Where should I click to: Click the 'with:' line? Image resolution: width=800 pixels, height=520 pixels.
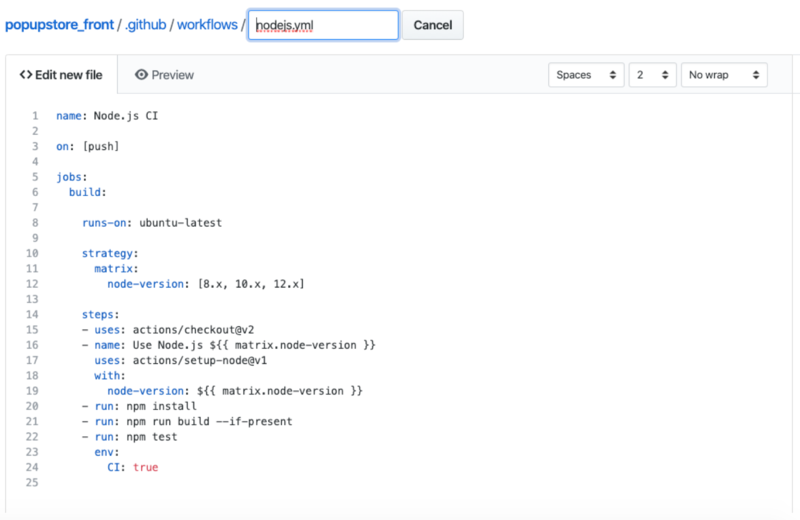[110, 376]
